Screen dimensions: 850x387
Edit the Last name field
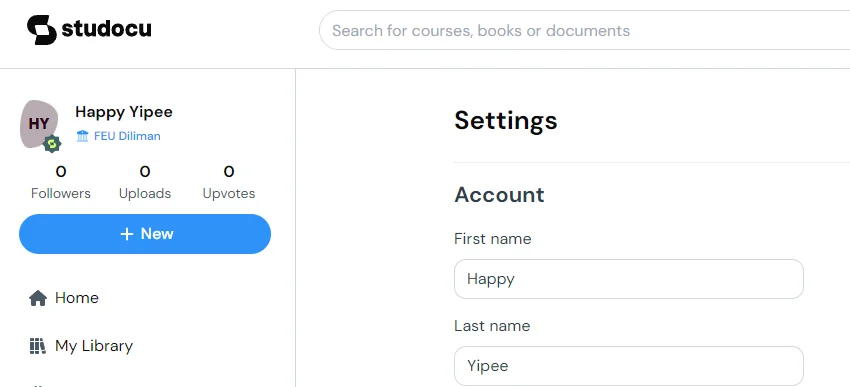[629, 366]
